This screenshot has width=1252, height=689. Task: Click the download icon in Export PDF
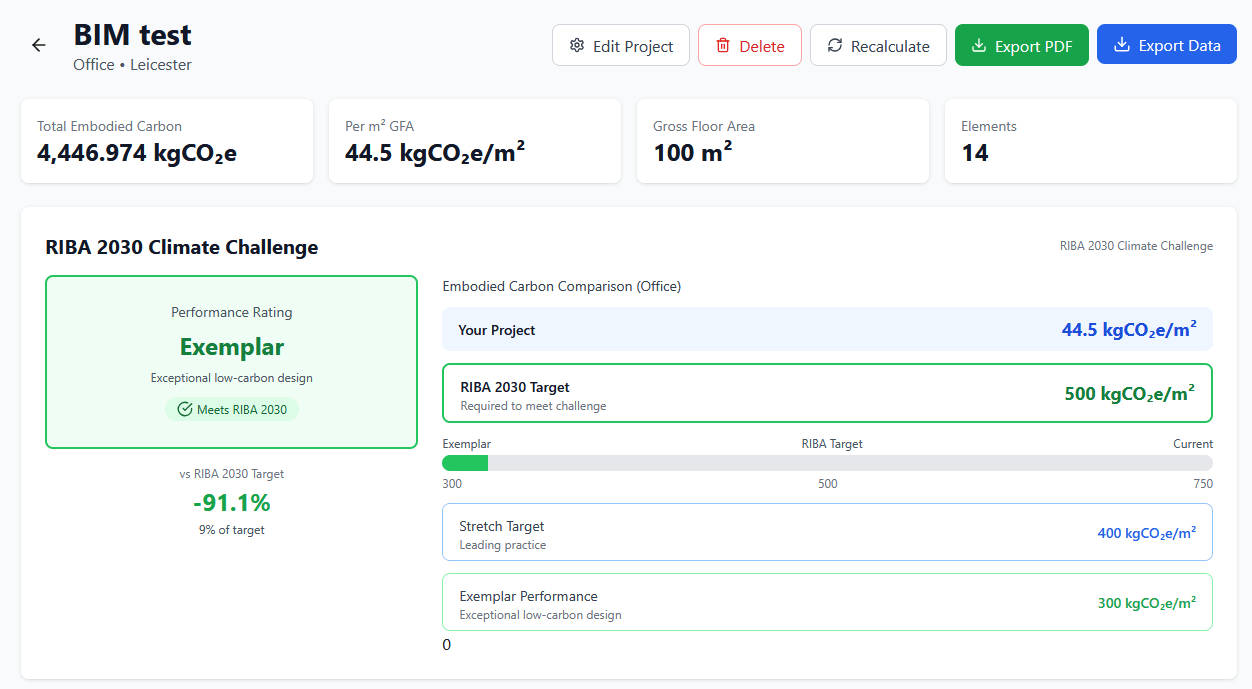pyautogui.click(x=979, y=46)
